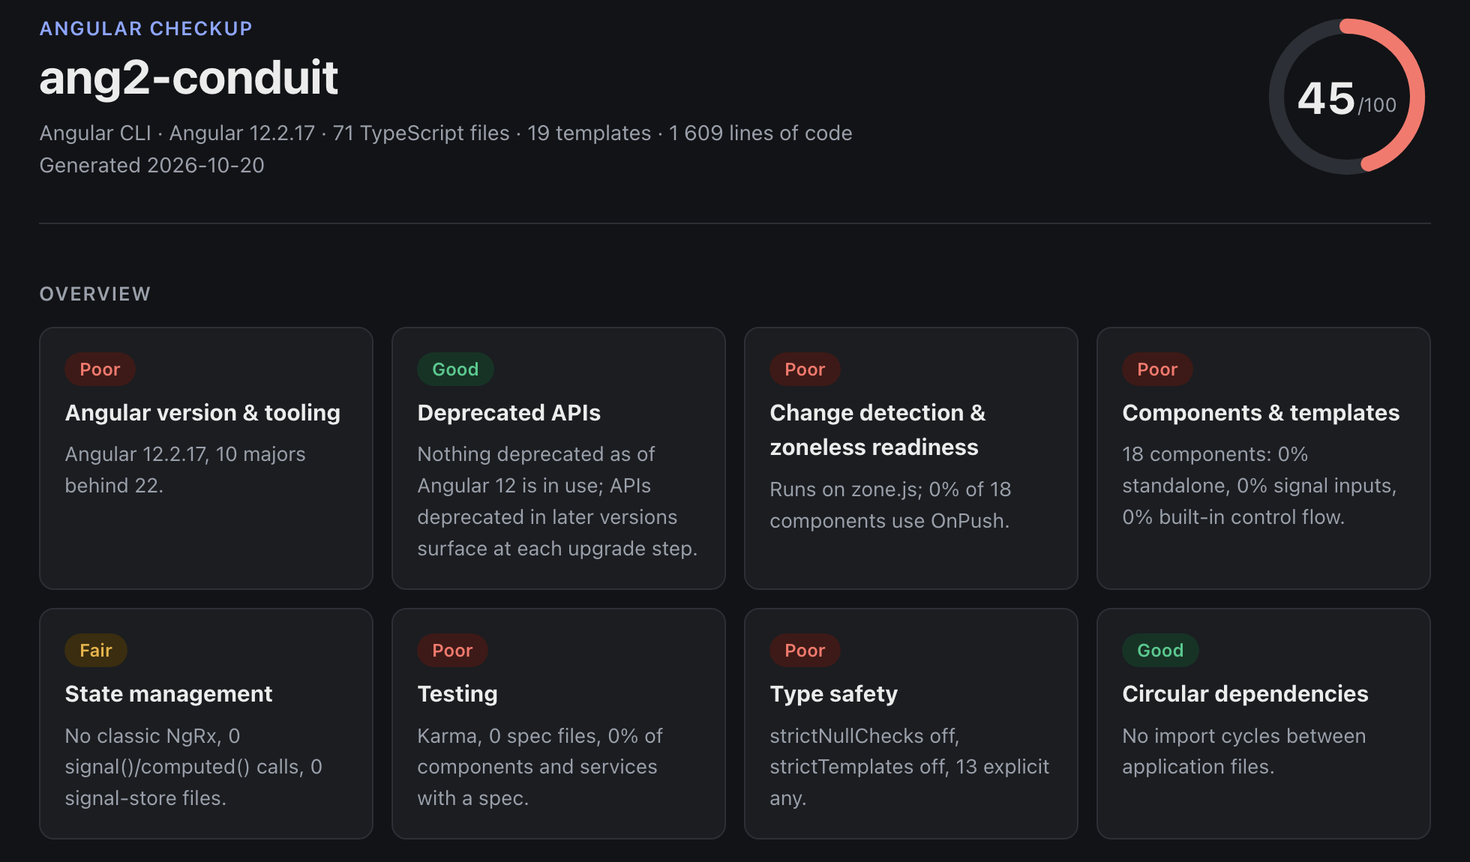Click 'Nothing deprecated as of Angular 12' description
This screenshot has height=862, width=1470.
(557, 501)
